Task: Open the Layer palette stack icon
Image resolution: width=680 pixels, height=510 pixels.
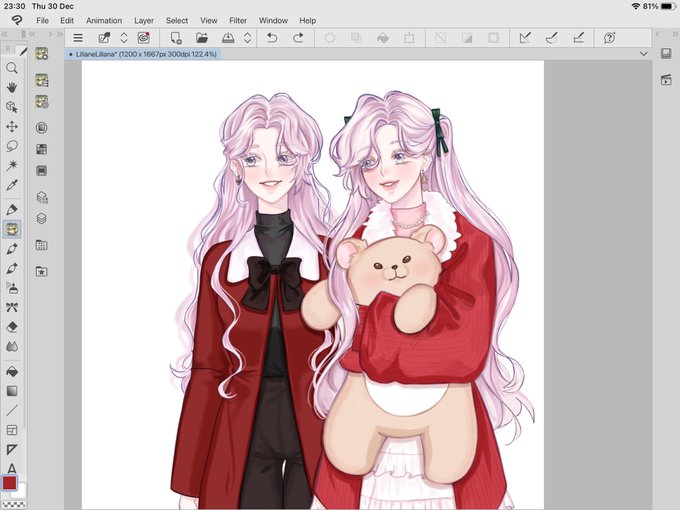Action: click(42, 218)
